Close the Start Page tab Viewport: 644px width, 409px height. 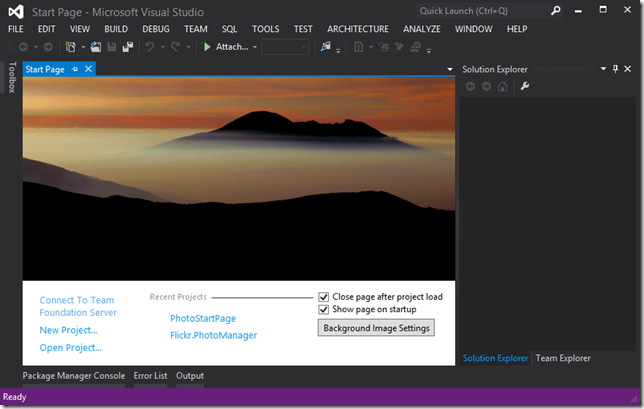pyautogui.click(x=88, y=69)
